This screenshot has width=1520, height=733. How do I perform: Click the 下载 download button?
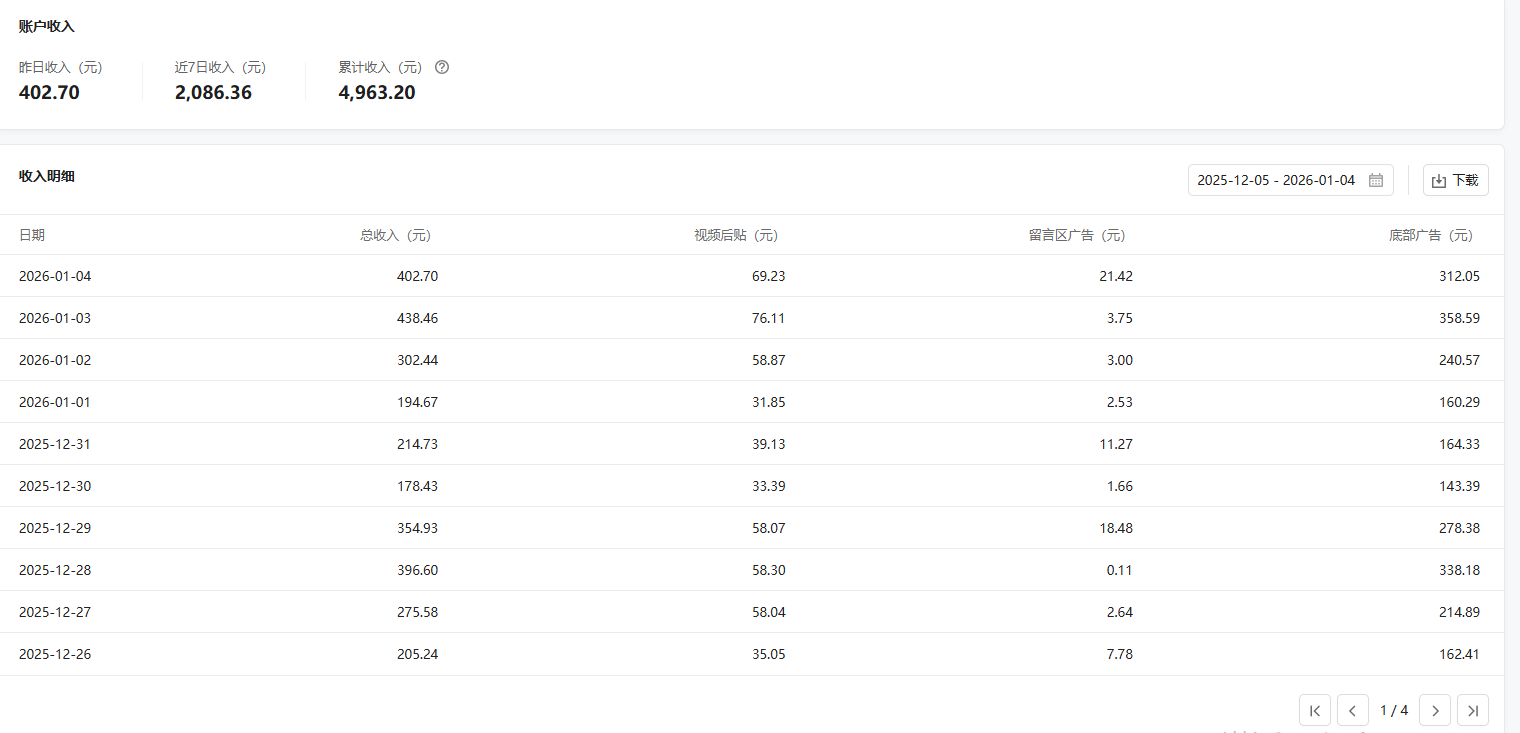click(1455, 181)
